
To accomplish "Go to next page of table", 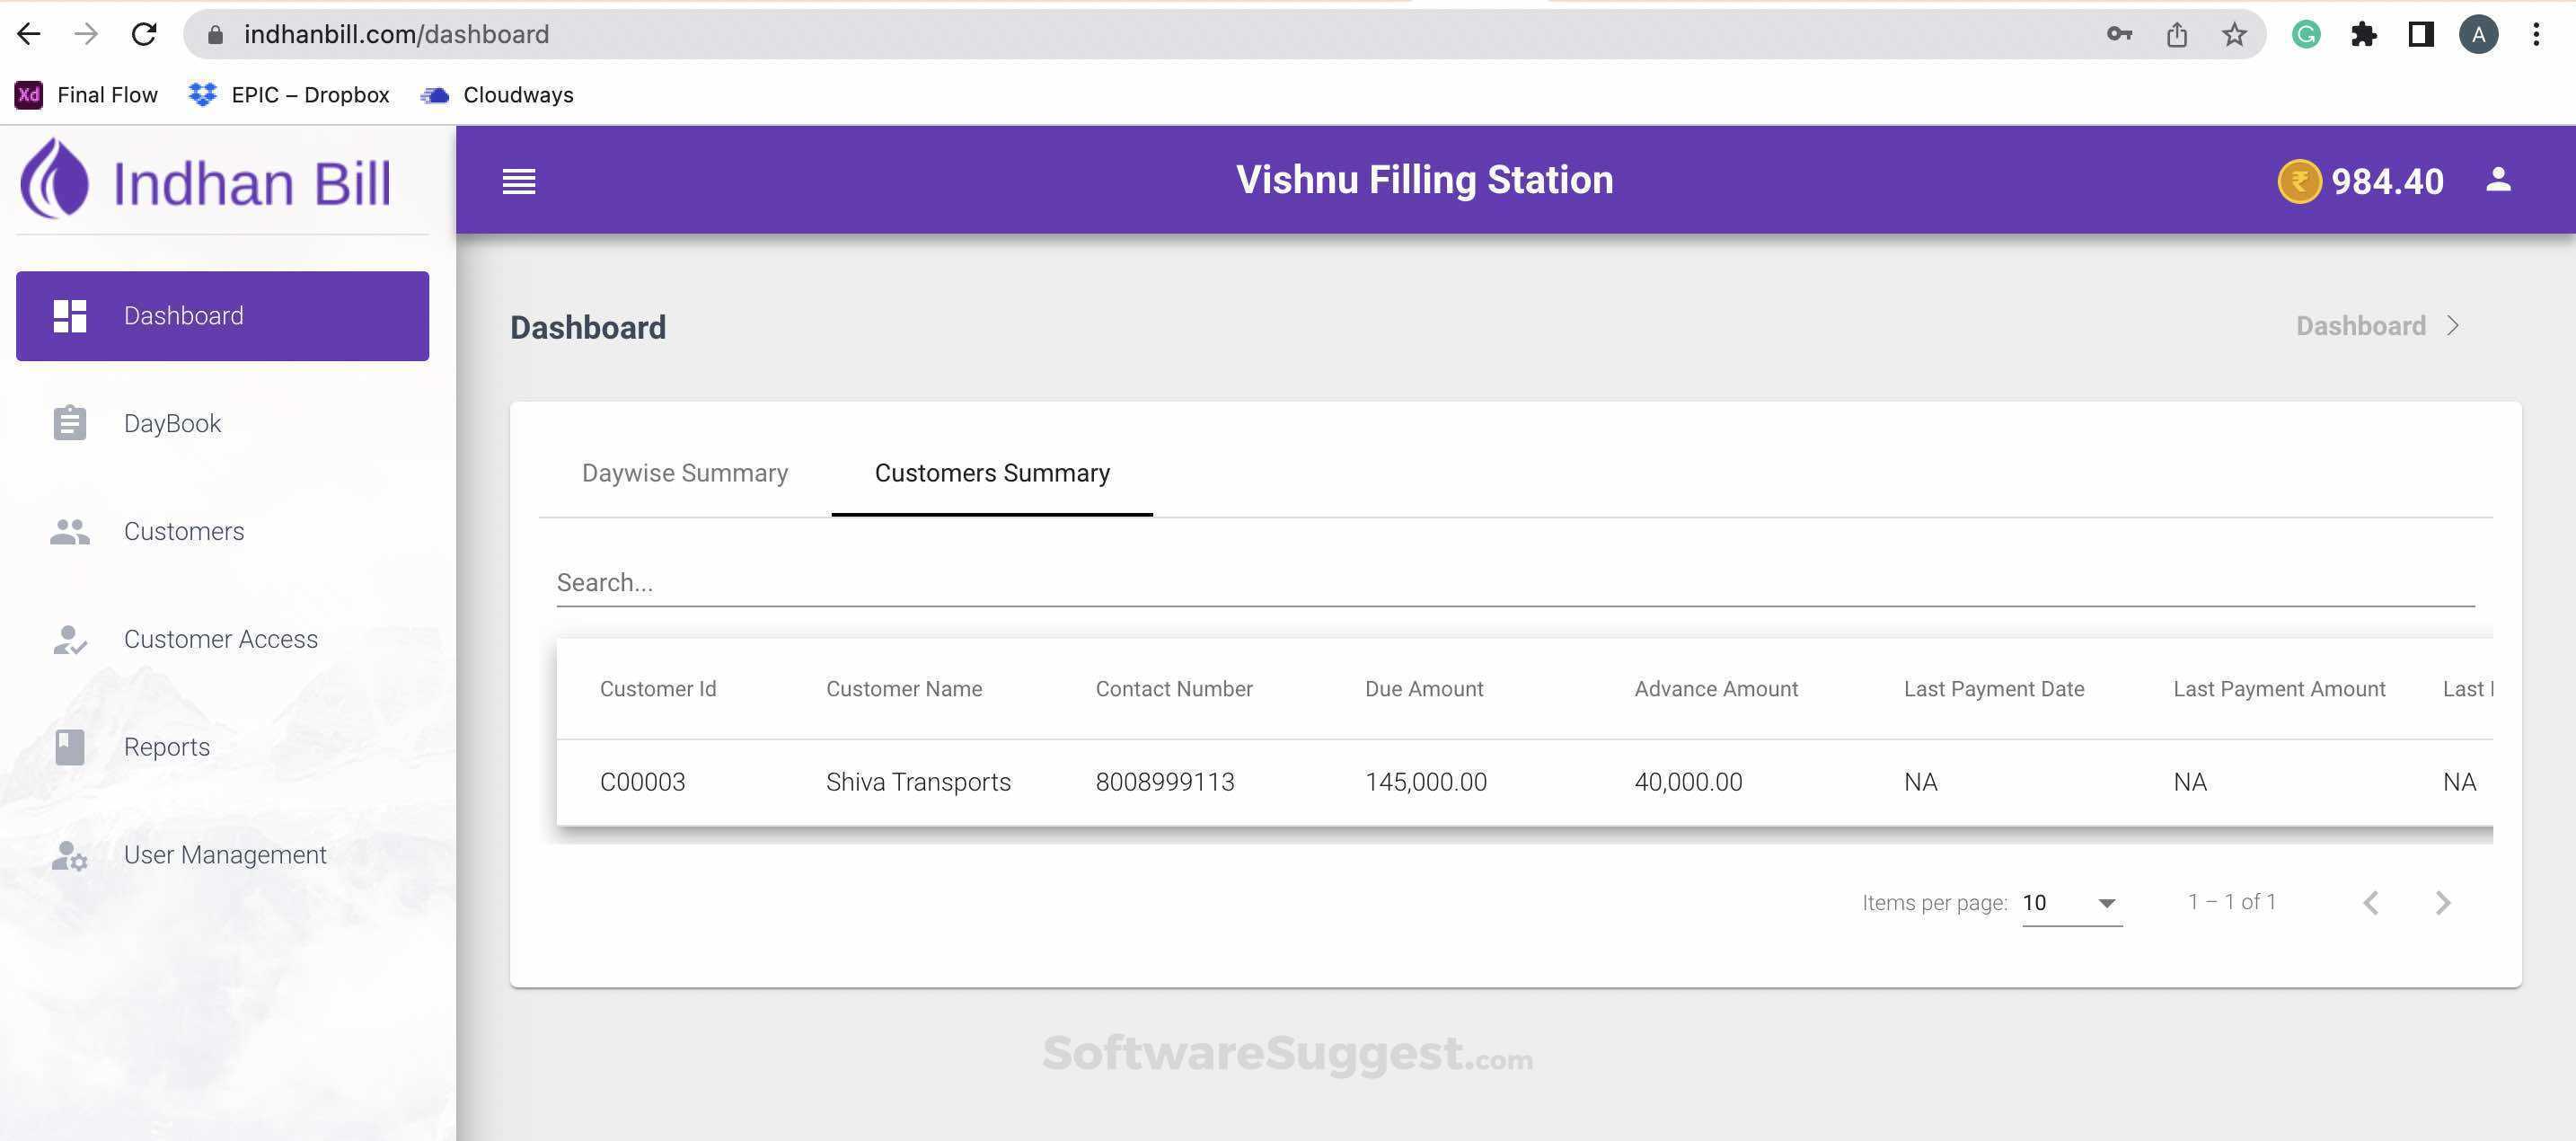I will 2442,903.
